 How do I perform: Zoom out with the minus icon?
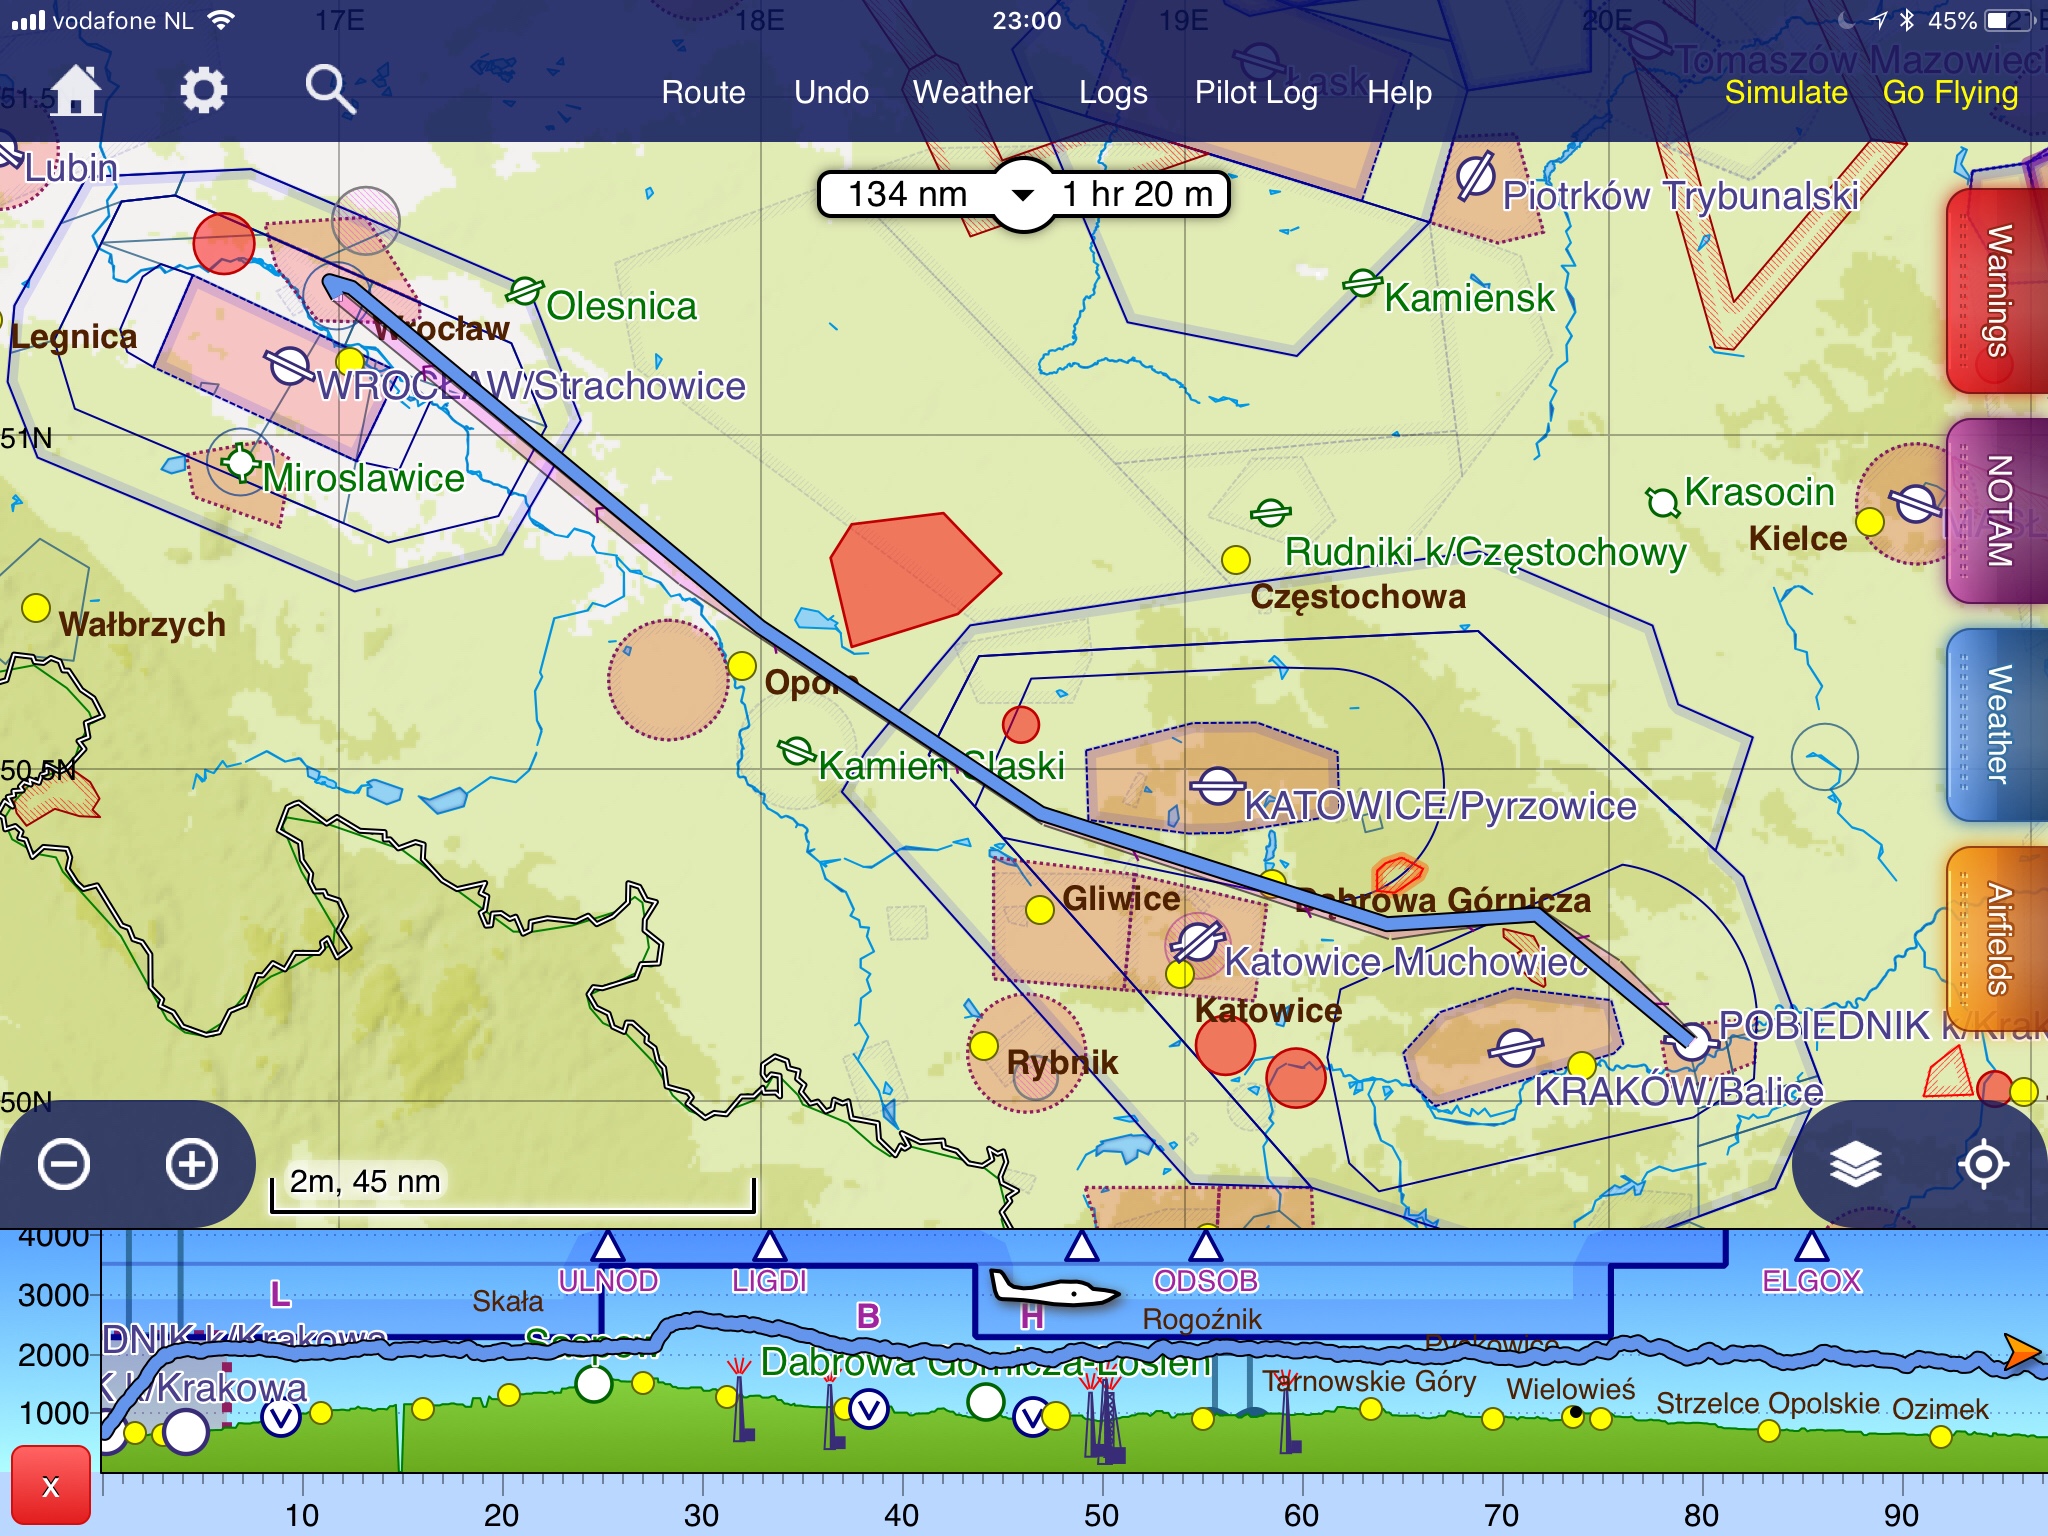pos(64,1164)
